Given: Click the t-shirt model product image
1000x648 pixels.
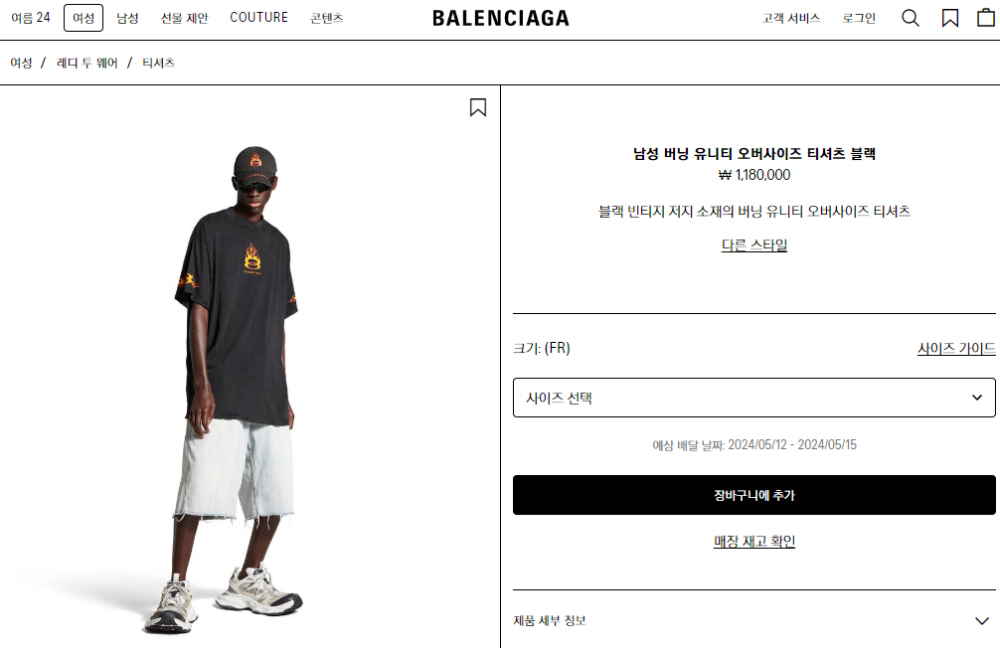Looking at the screenshot, I should (236, 389).
